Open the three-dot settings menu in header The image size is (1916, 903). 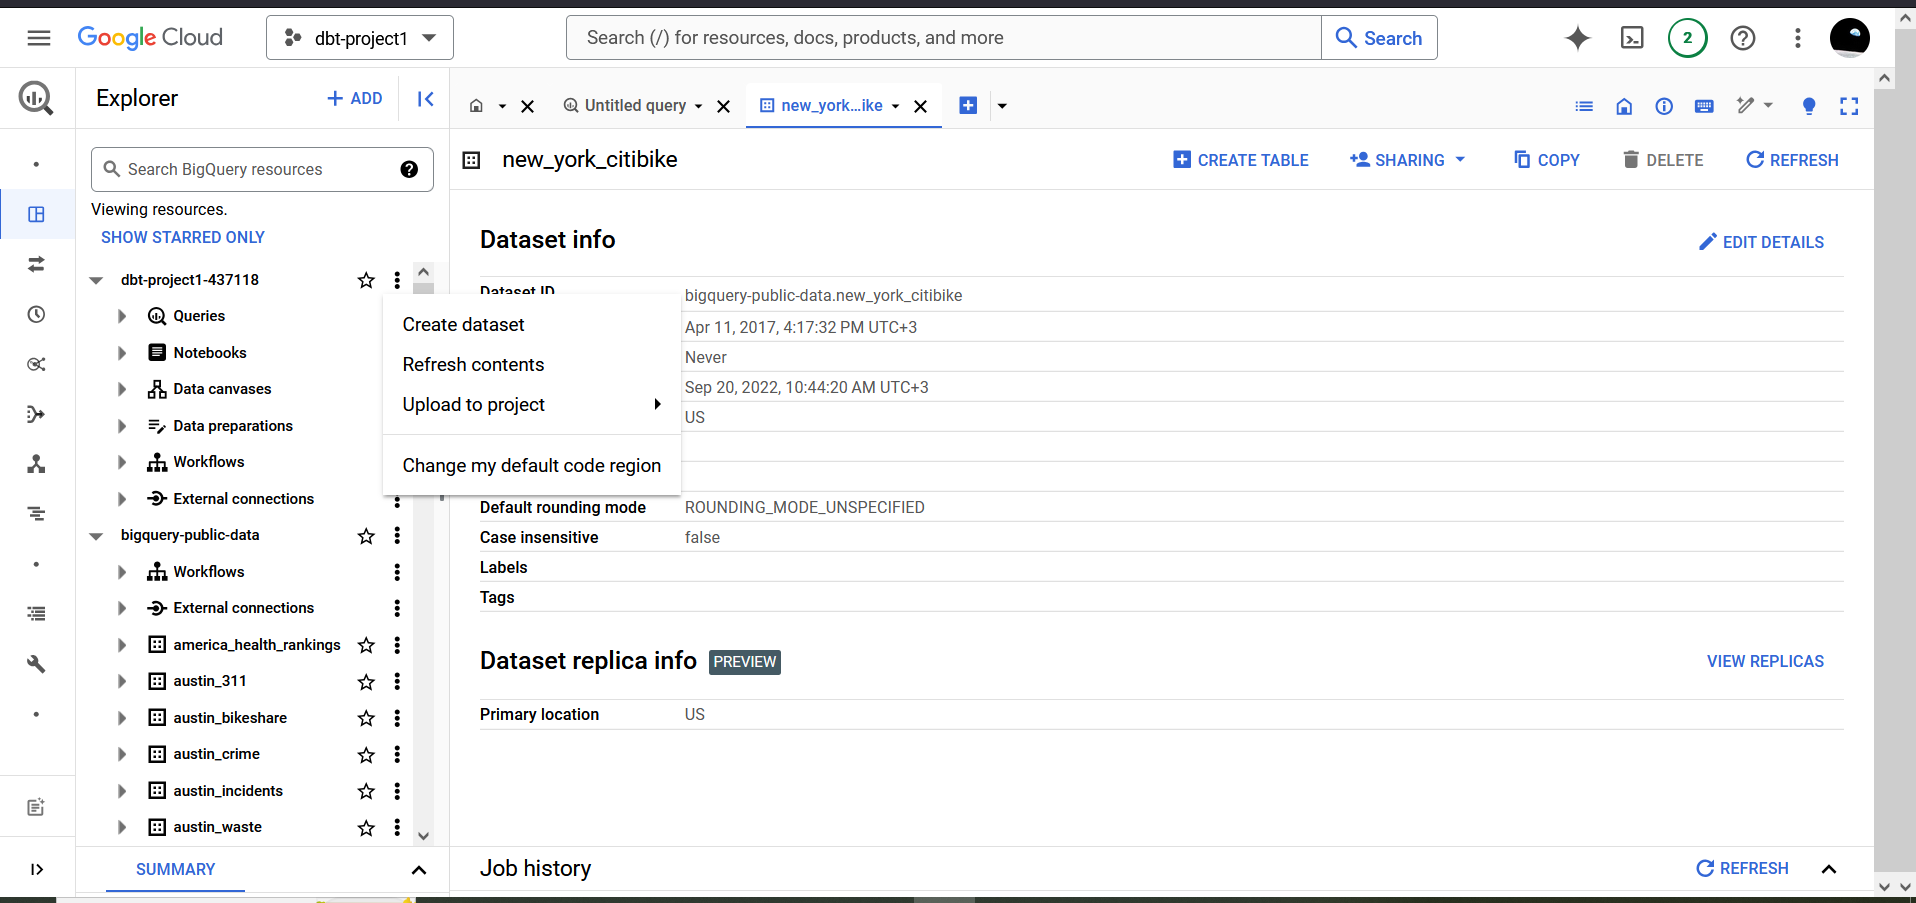[x=1798, y=38]
